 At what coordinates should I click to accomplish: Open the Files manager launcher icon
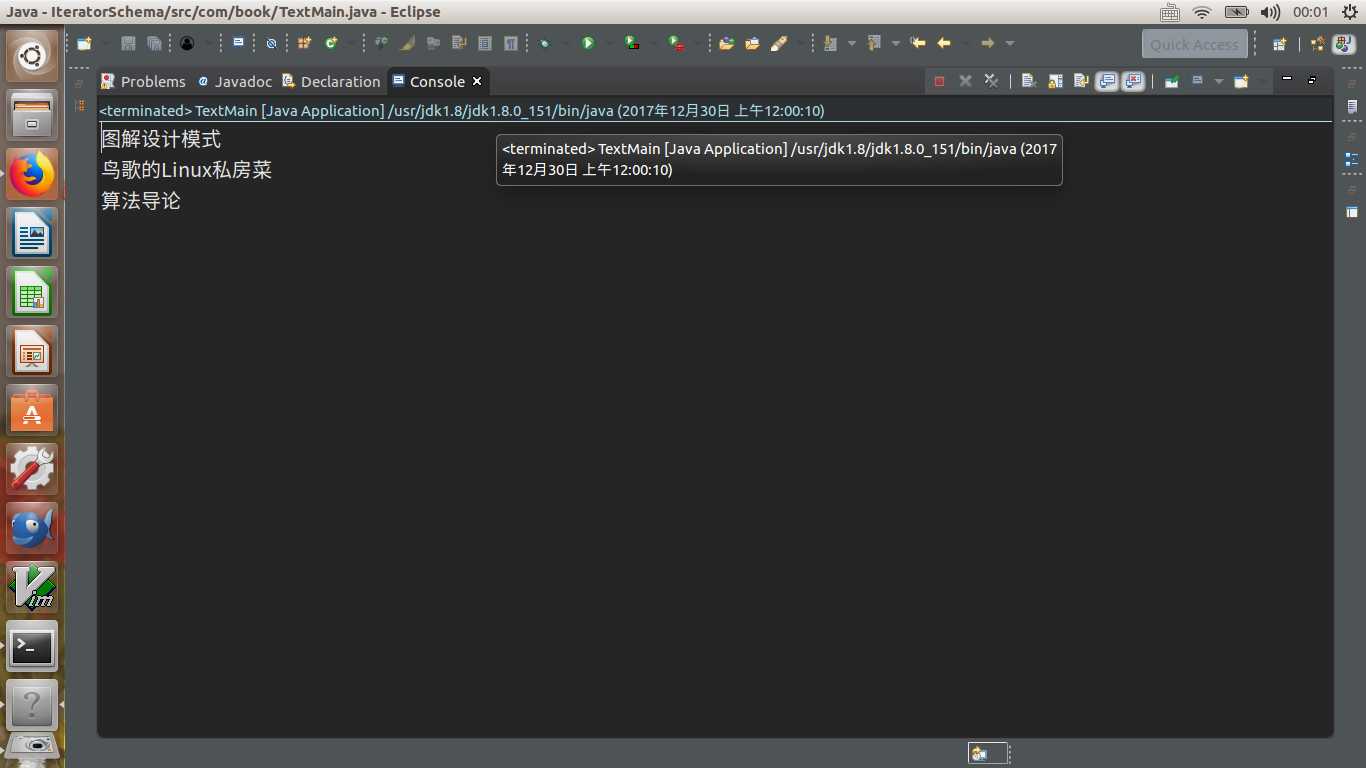(x=32, y=115)
